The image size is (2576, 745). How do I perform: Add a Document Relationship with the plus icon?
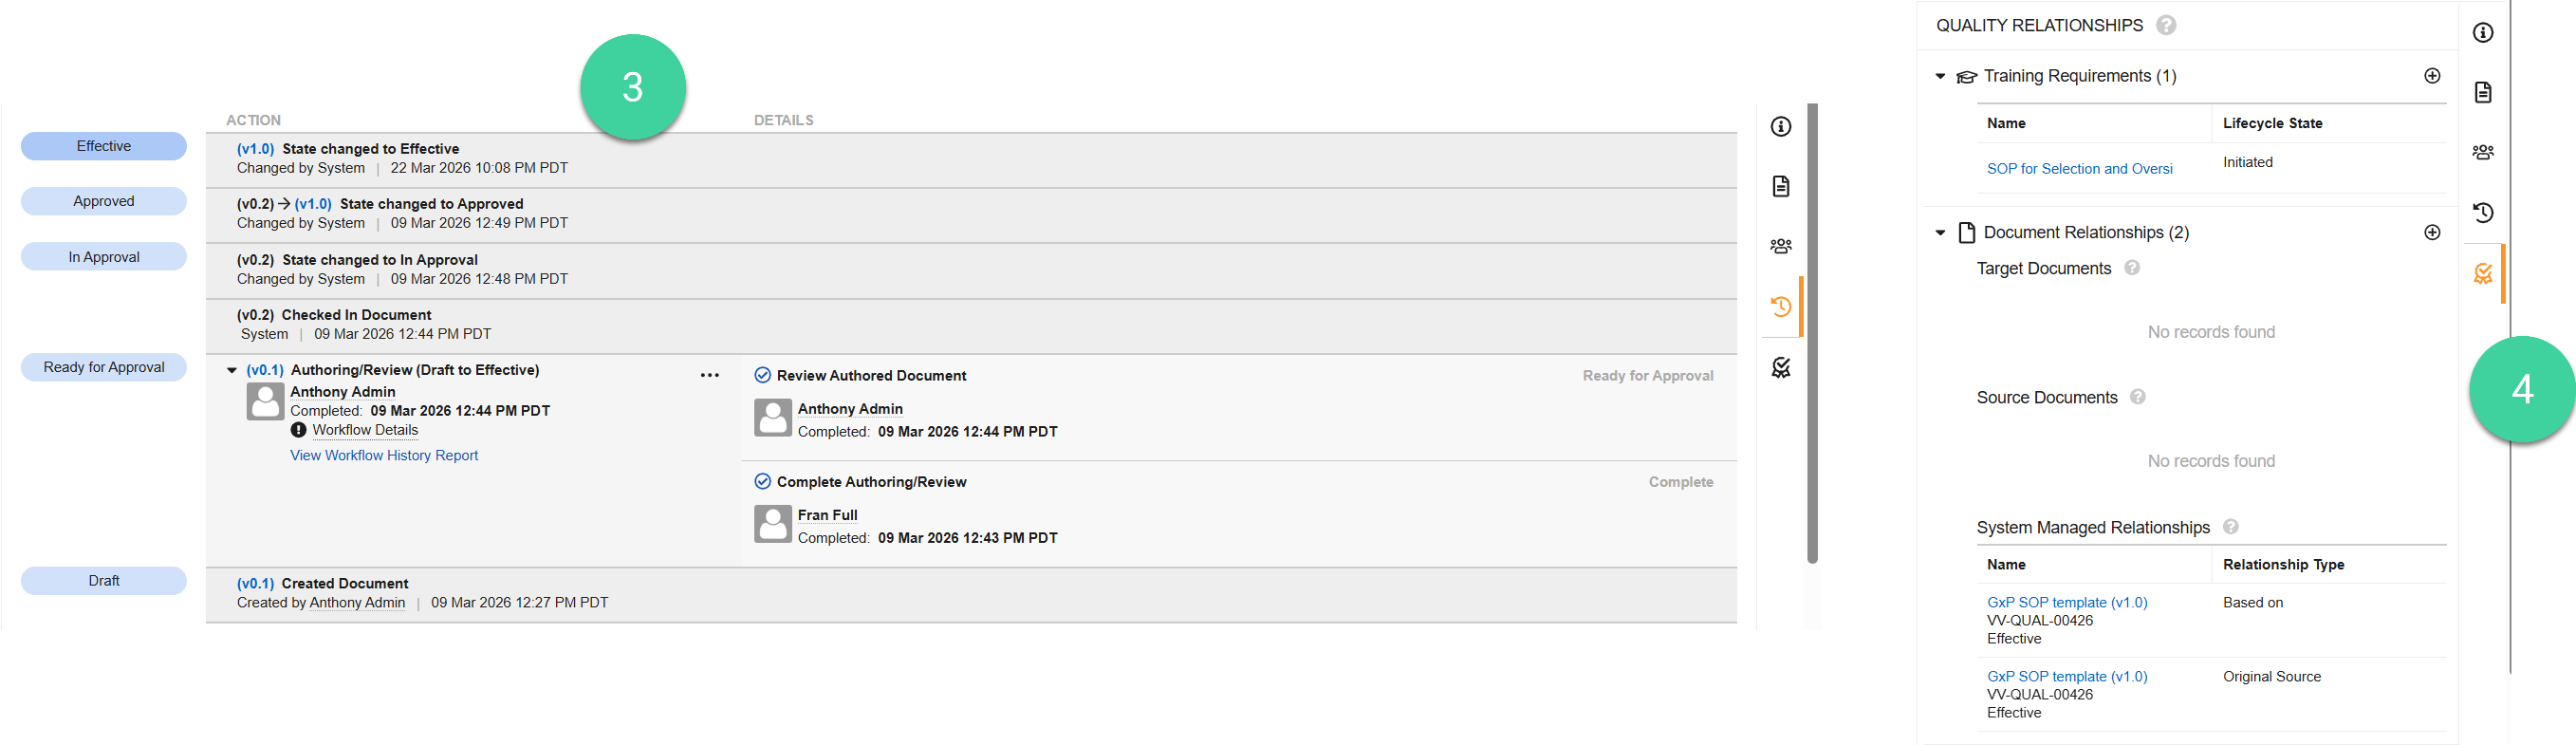[x=2432, y=231]
